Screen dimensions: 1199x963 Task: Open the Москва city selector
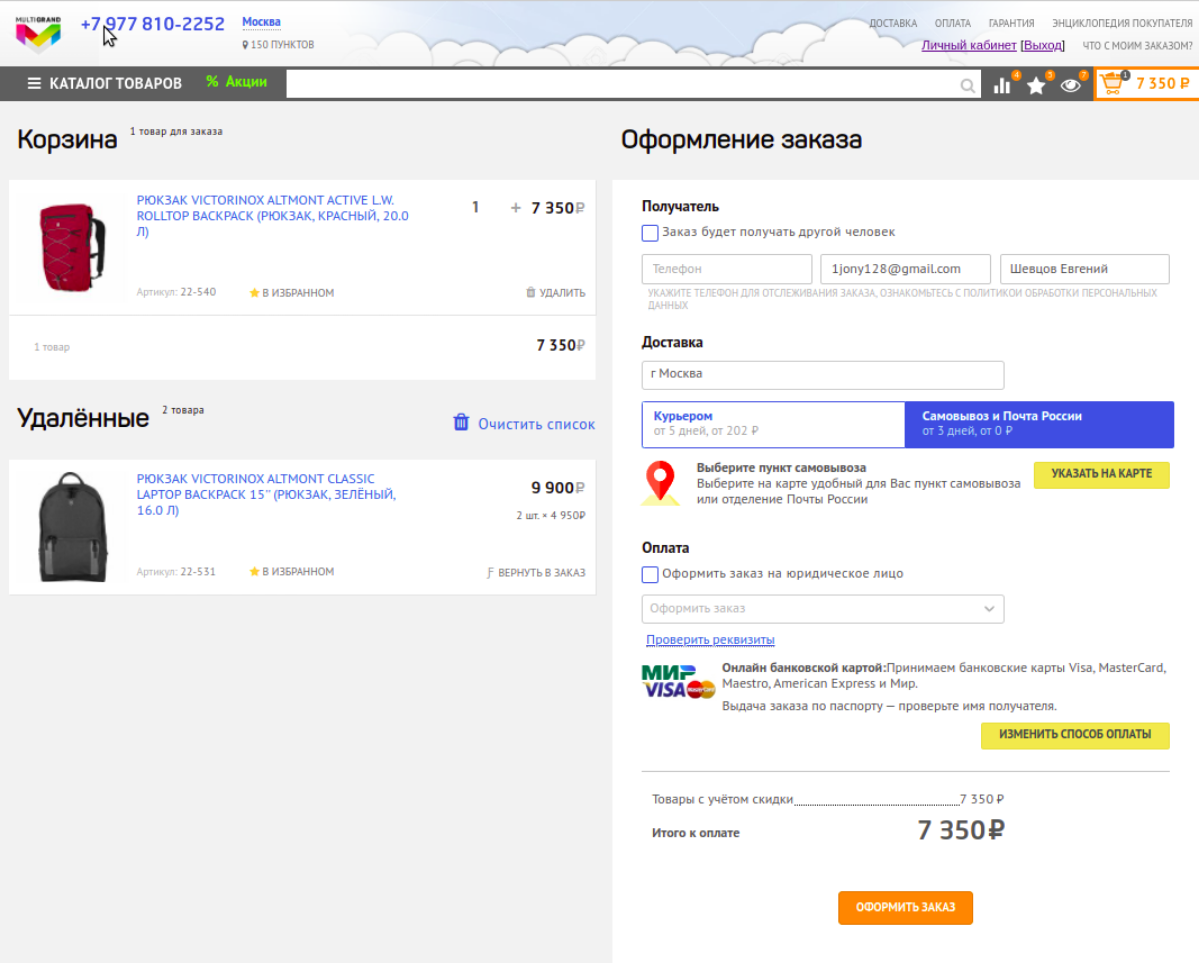[261, 22]
